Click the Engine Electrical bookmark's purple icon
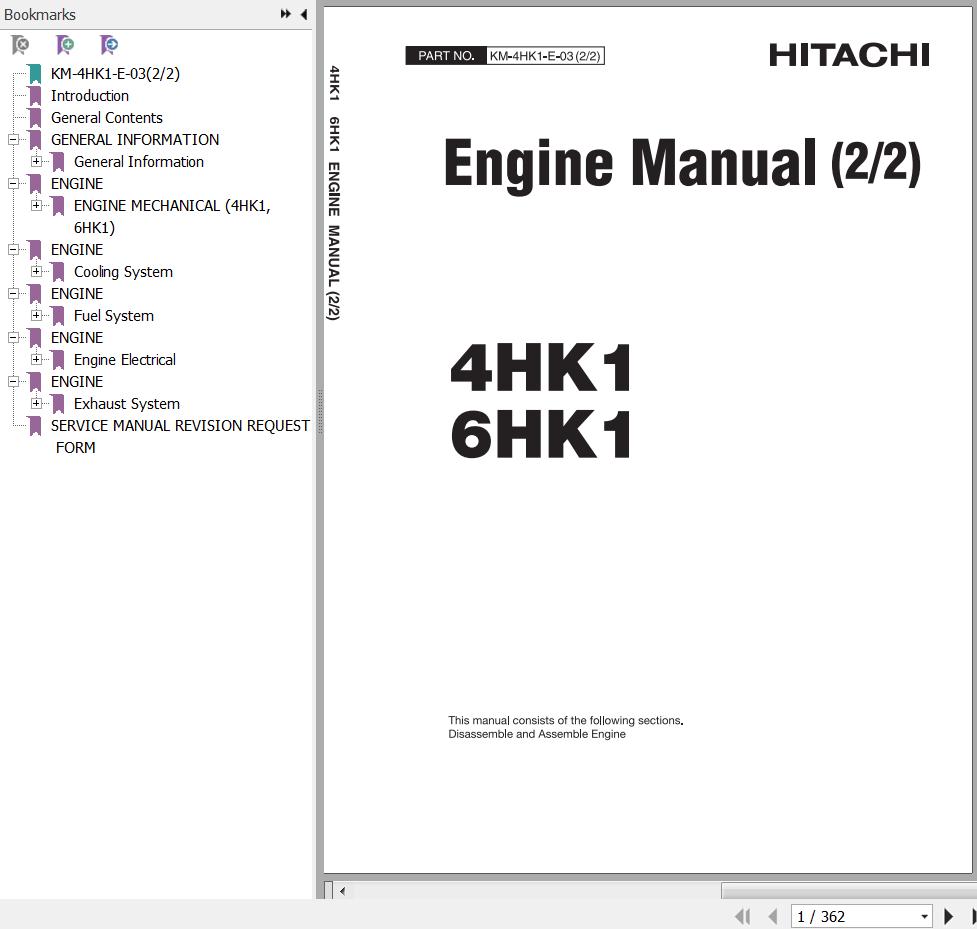Viewport: 977px width, 929px height. coord(58,360)
